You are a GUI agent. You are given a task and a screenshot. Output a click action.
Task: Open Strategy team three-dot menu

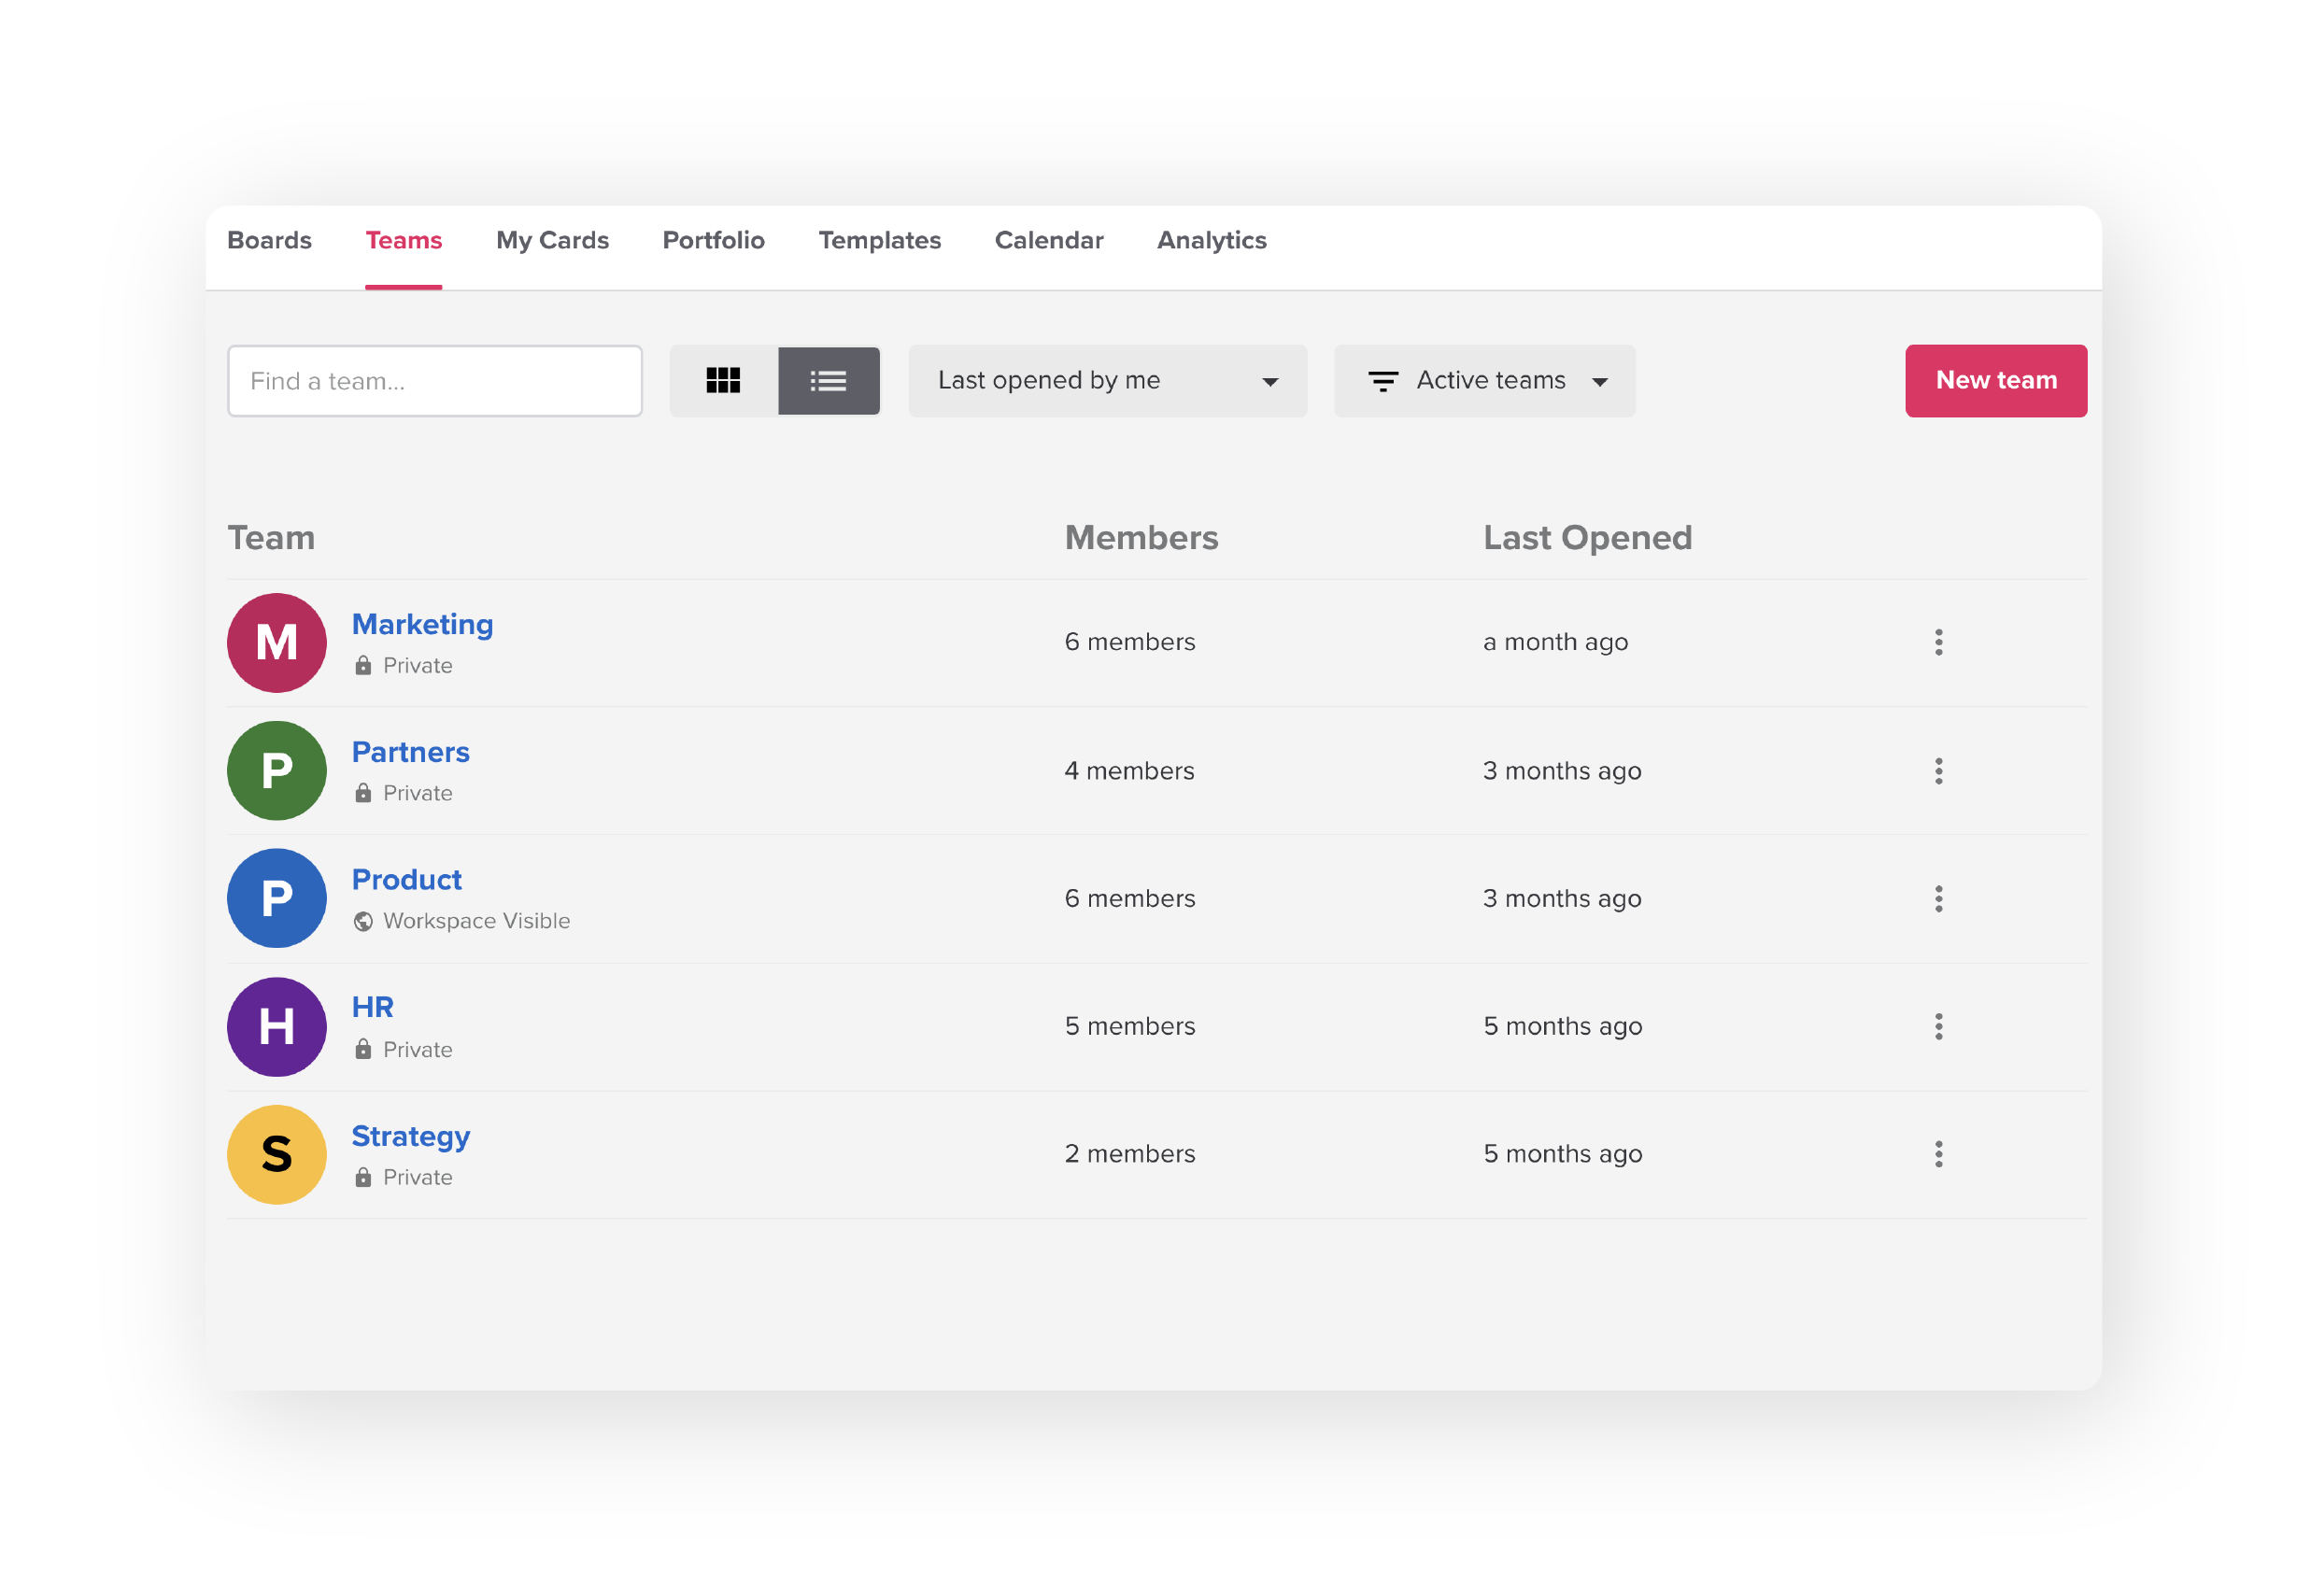(1937, 1153)
